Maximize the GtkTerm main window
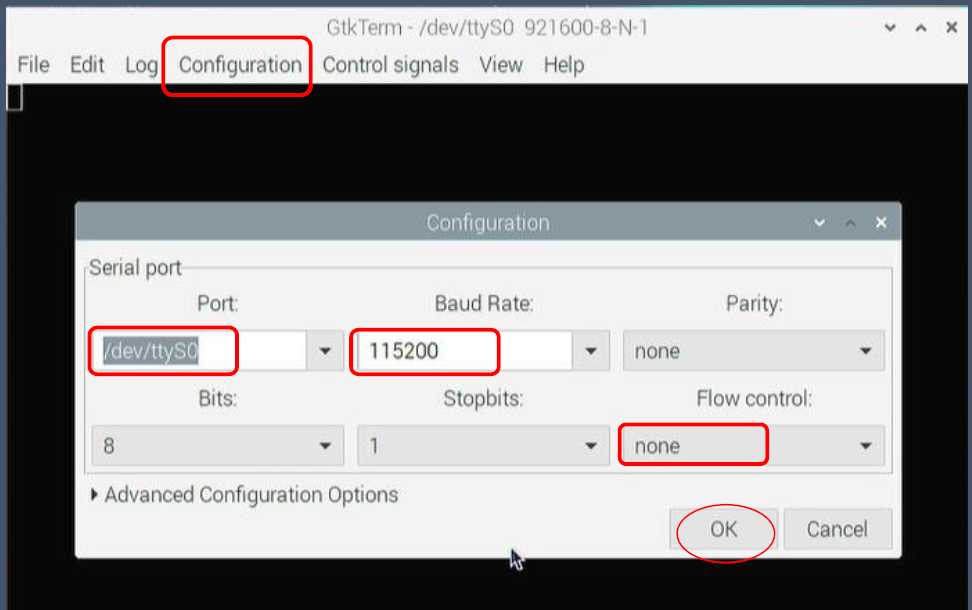This screenshot has height=610, width=972. [921, 27]
